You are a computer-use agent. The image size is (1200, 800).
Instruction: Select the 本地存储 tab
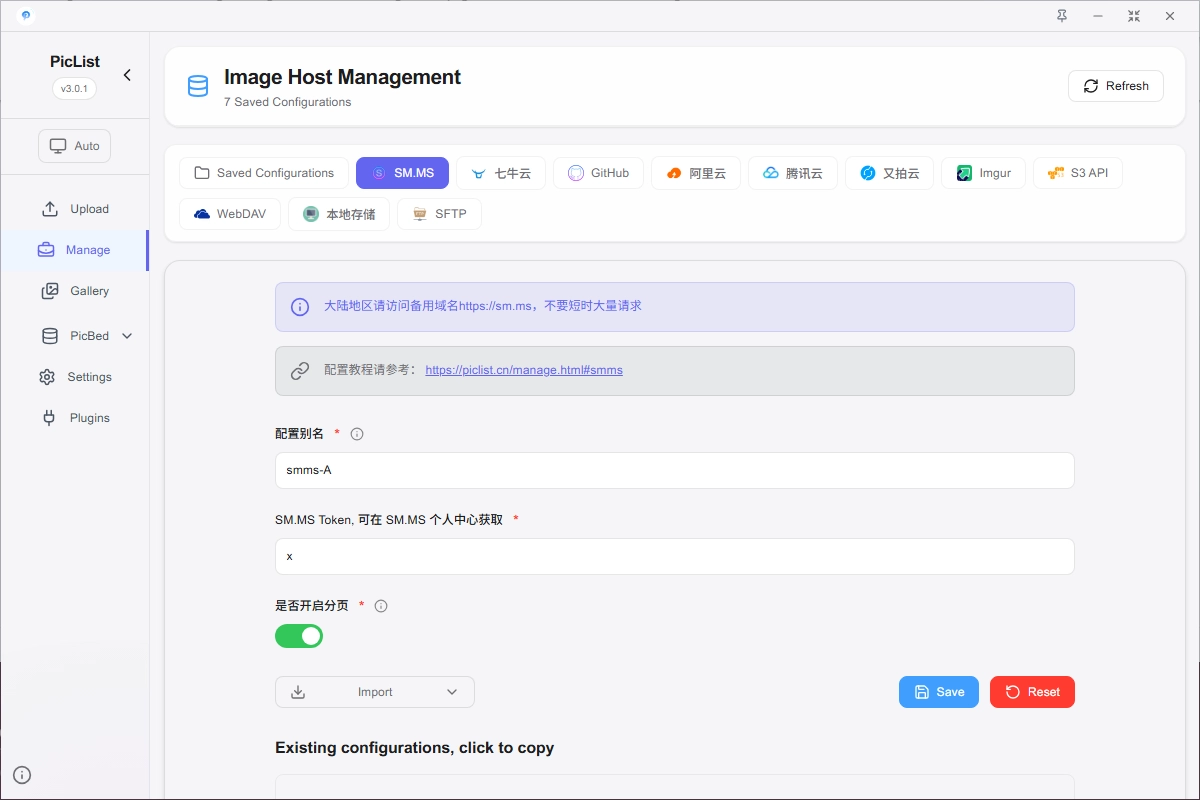click(x=339, y=214)
